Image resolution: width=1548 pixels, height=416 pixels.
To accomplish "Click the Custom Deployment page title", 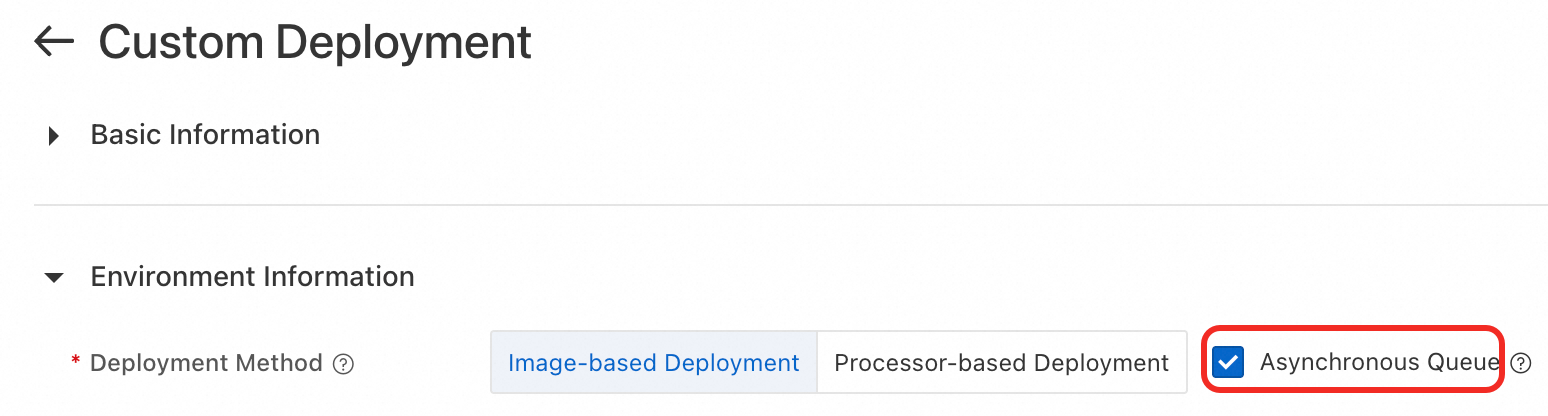I will pos(315,43).
